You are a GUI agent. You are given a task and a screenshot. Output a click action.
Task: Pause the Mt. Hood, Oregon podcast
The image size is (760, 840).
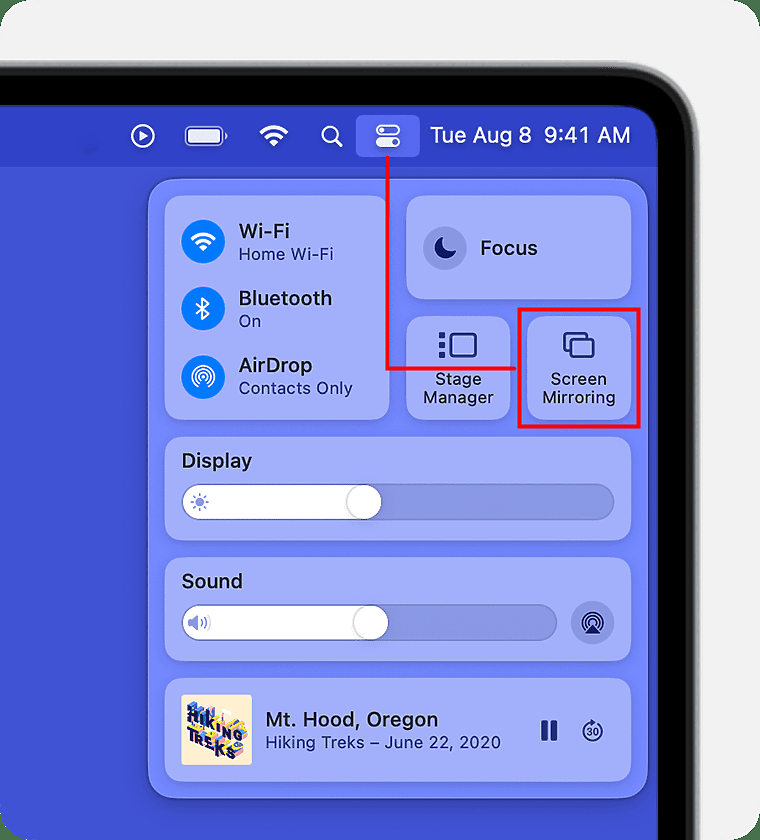point(549,730)
